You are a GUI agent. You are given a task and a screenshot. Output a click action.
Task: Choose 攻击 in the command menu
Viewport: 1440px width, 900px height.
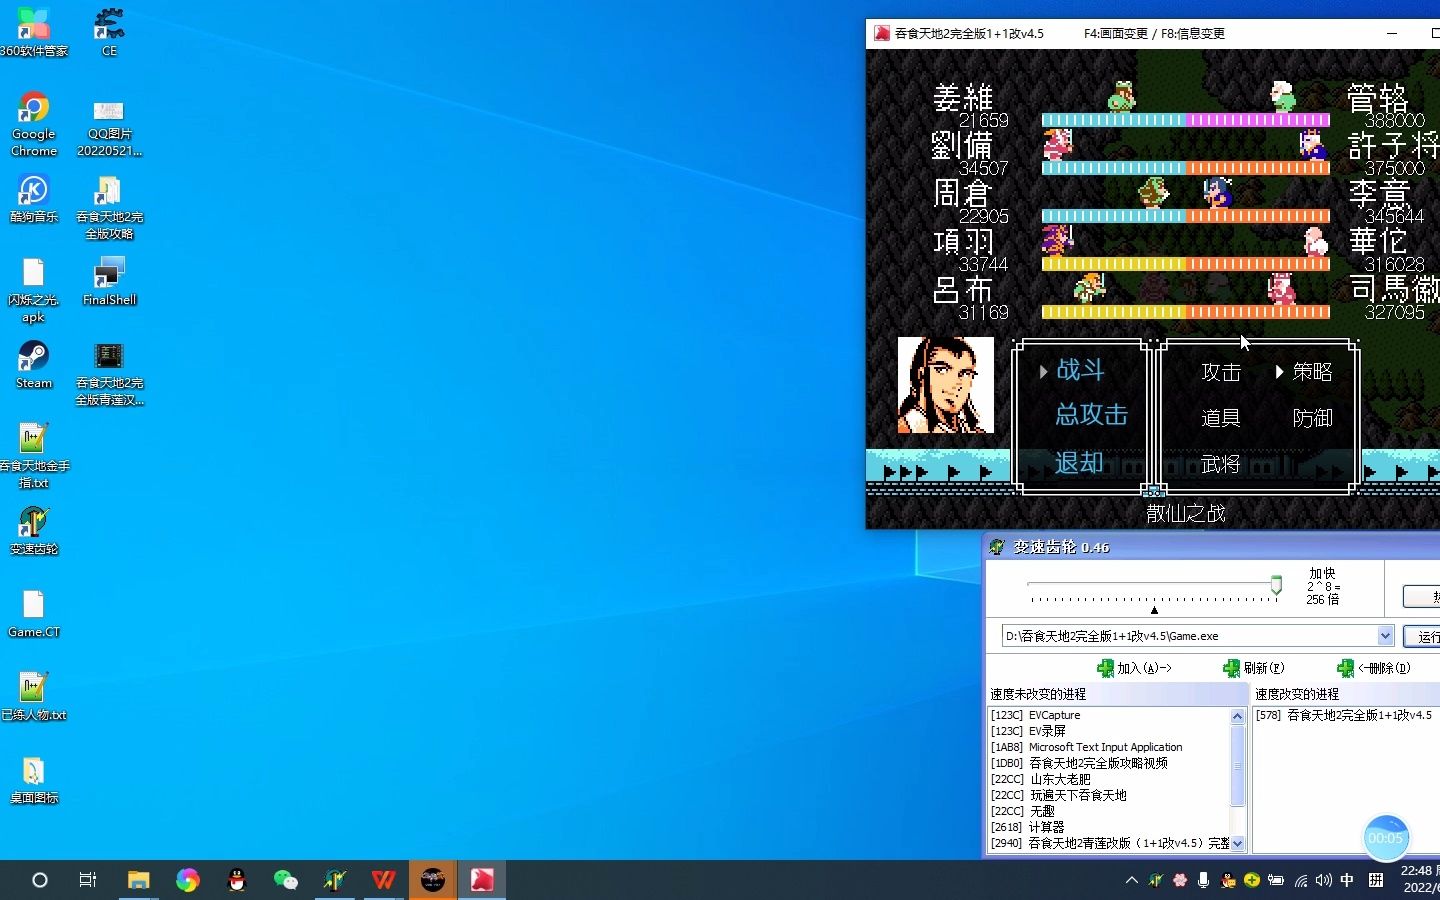(1220, 372)
